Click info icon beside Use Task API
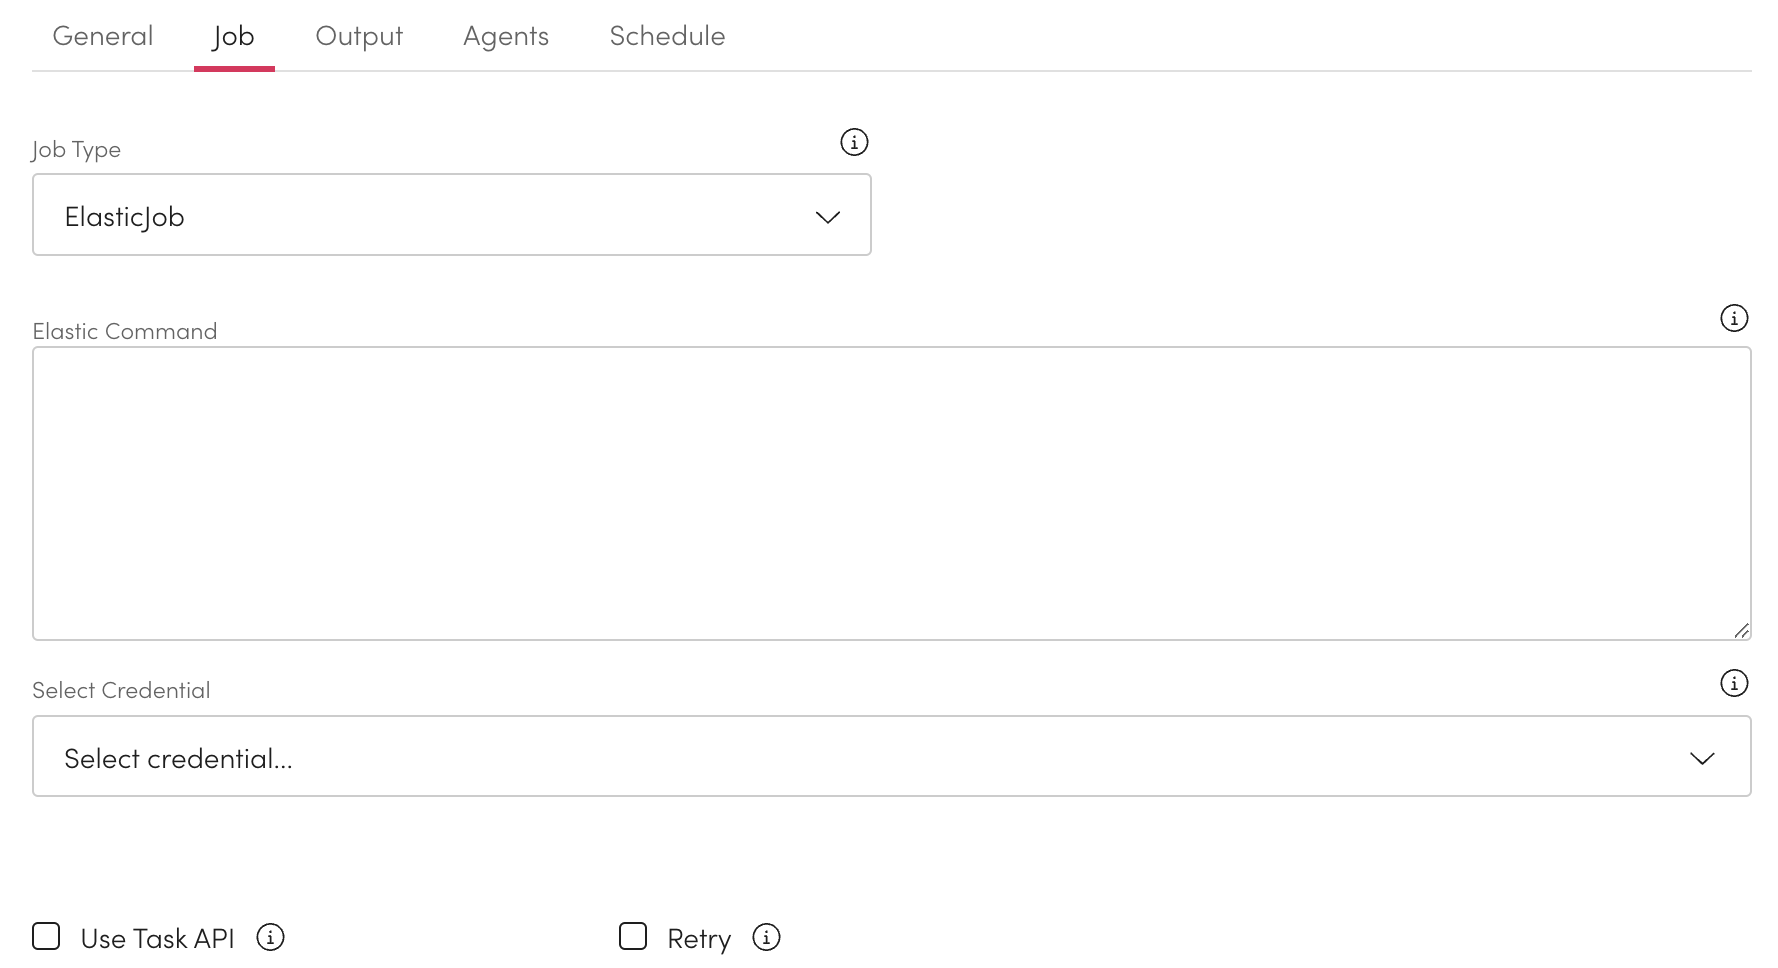The height and width of the screenshot is (968, 1778). 270,937
